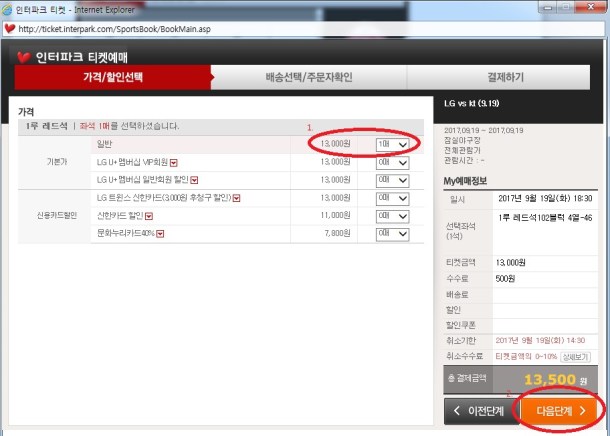
Task: Click the 문화누리카드40% label
Action: [126, 233]
